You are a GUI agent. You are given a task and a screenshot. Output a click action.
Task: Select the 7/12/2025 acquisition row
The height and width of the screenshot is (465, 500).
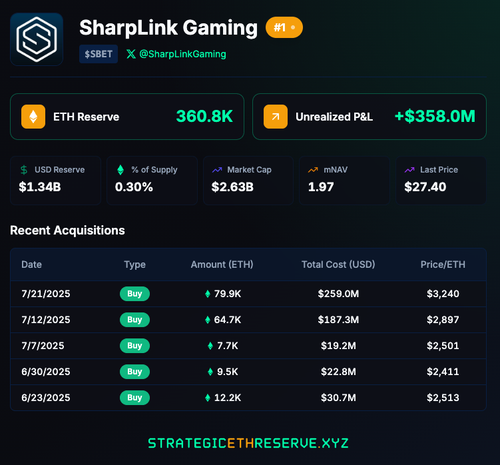tap(248, 320)
